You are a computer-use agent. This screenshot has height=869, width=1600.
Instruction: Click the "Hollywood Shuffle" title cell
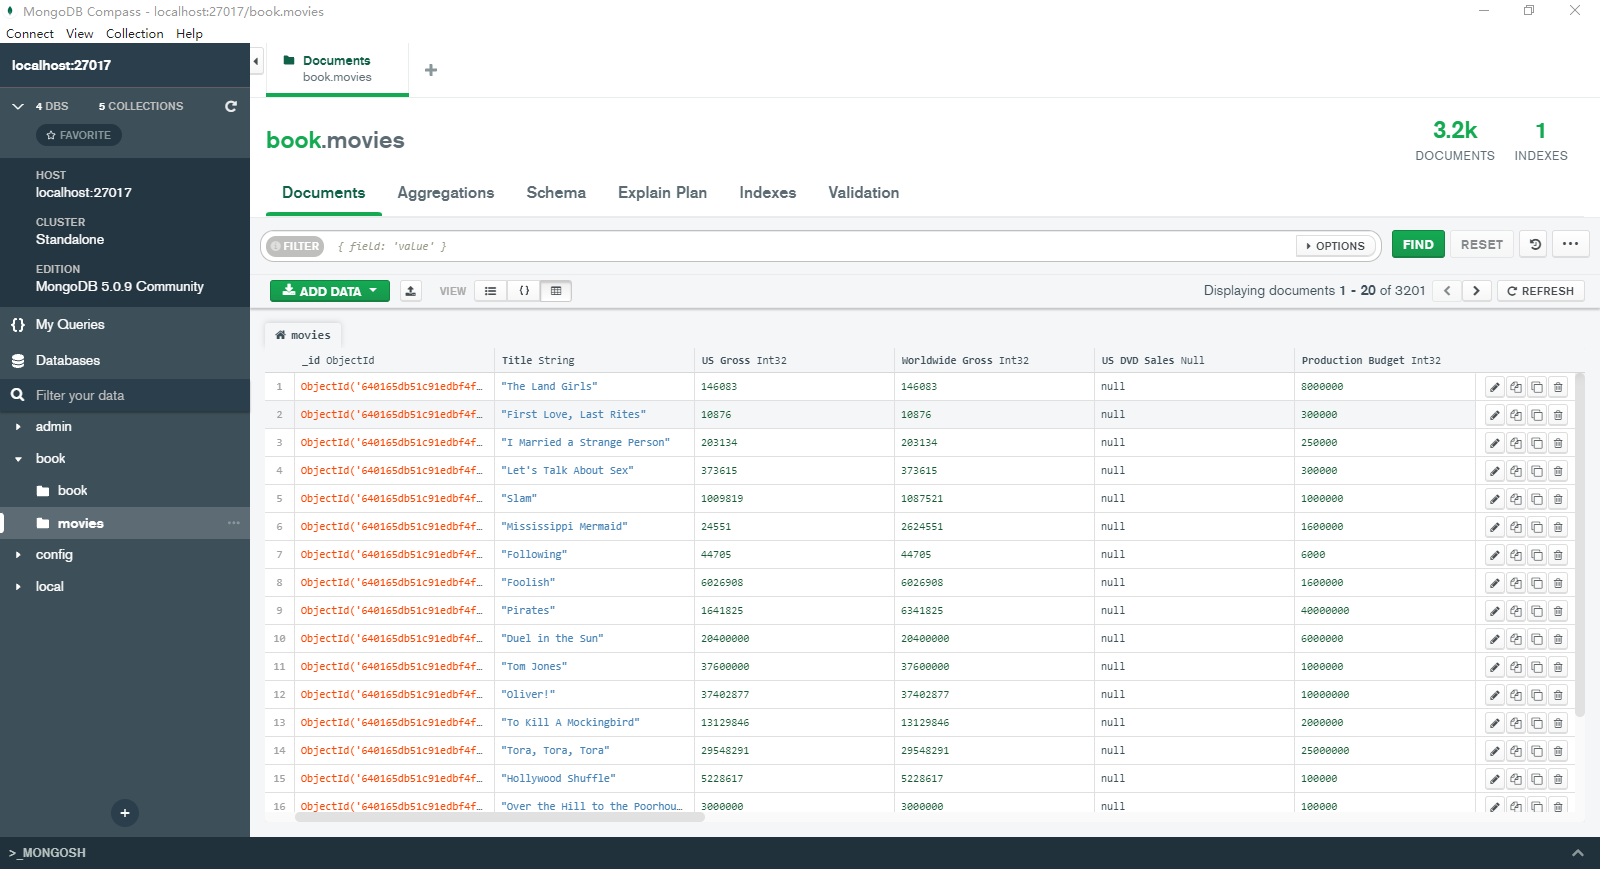pos(594,779)
